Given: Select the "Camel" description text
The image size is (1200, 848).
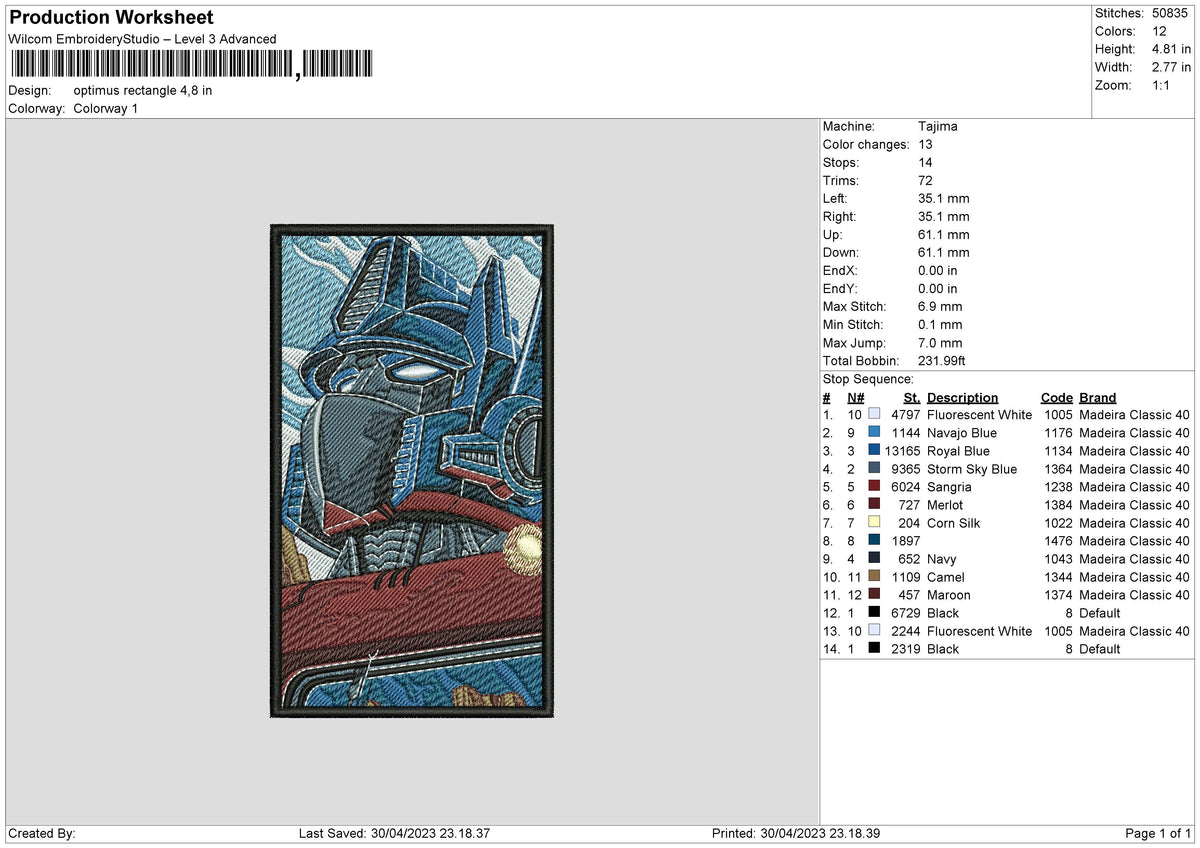Looking at the screenshot, I should [x=946, y=577].
